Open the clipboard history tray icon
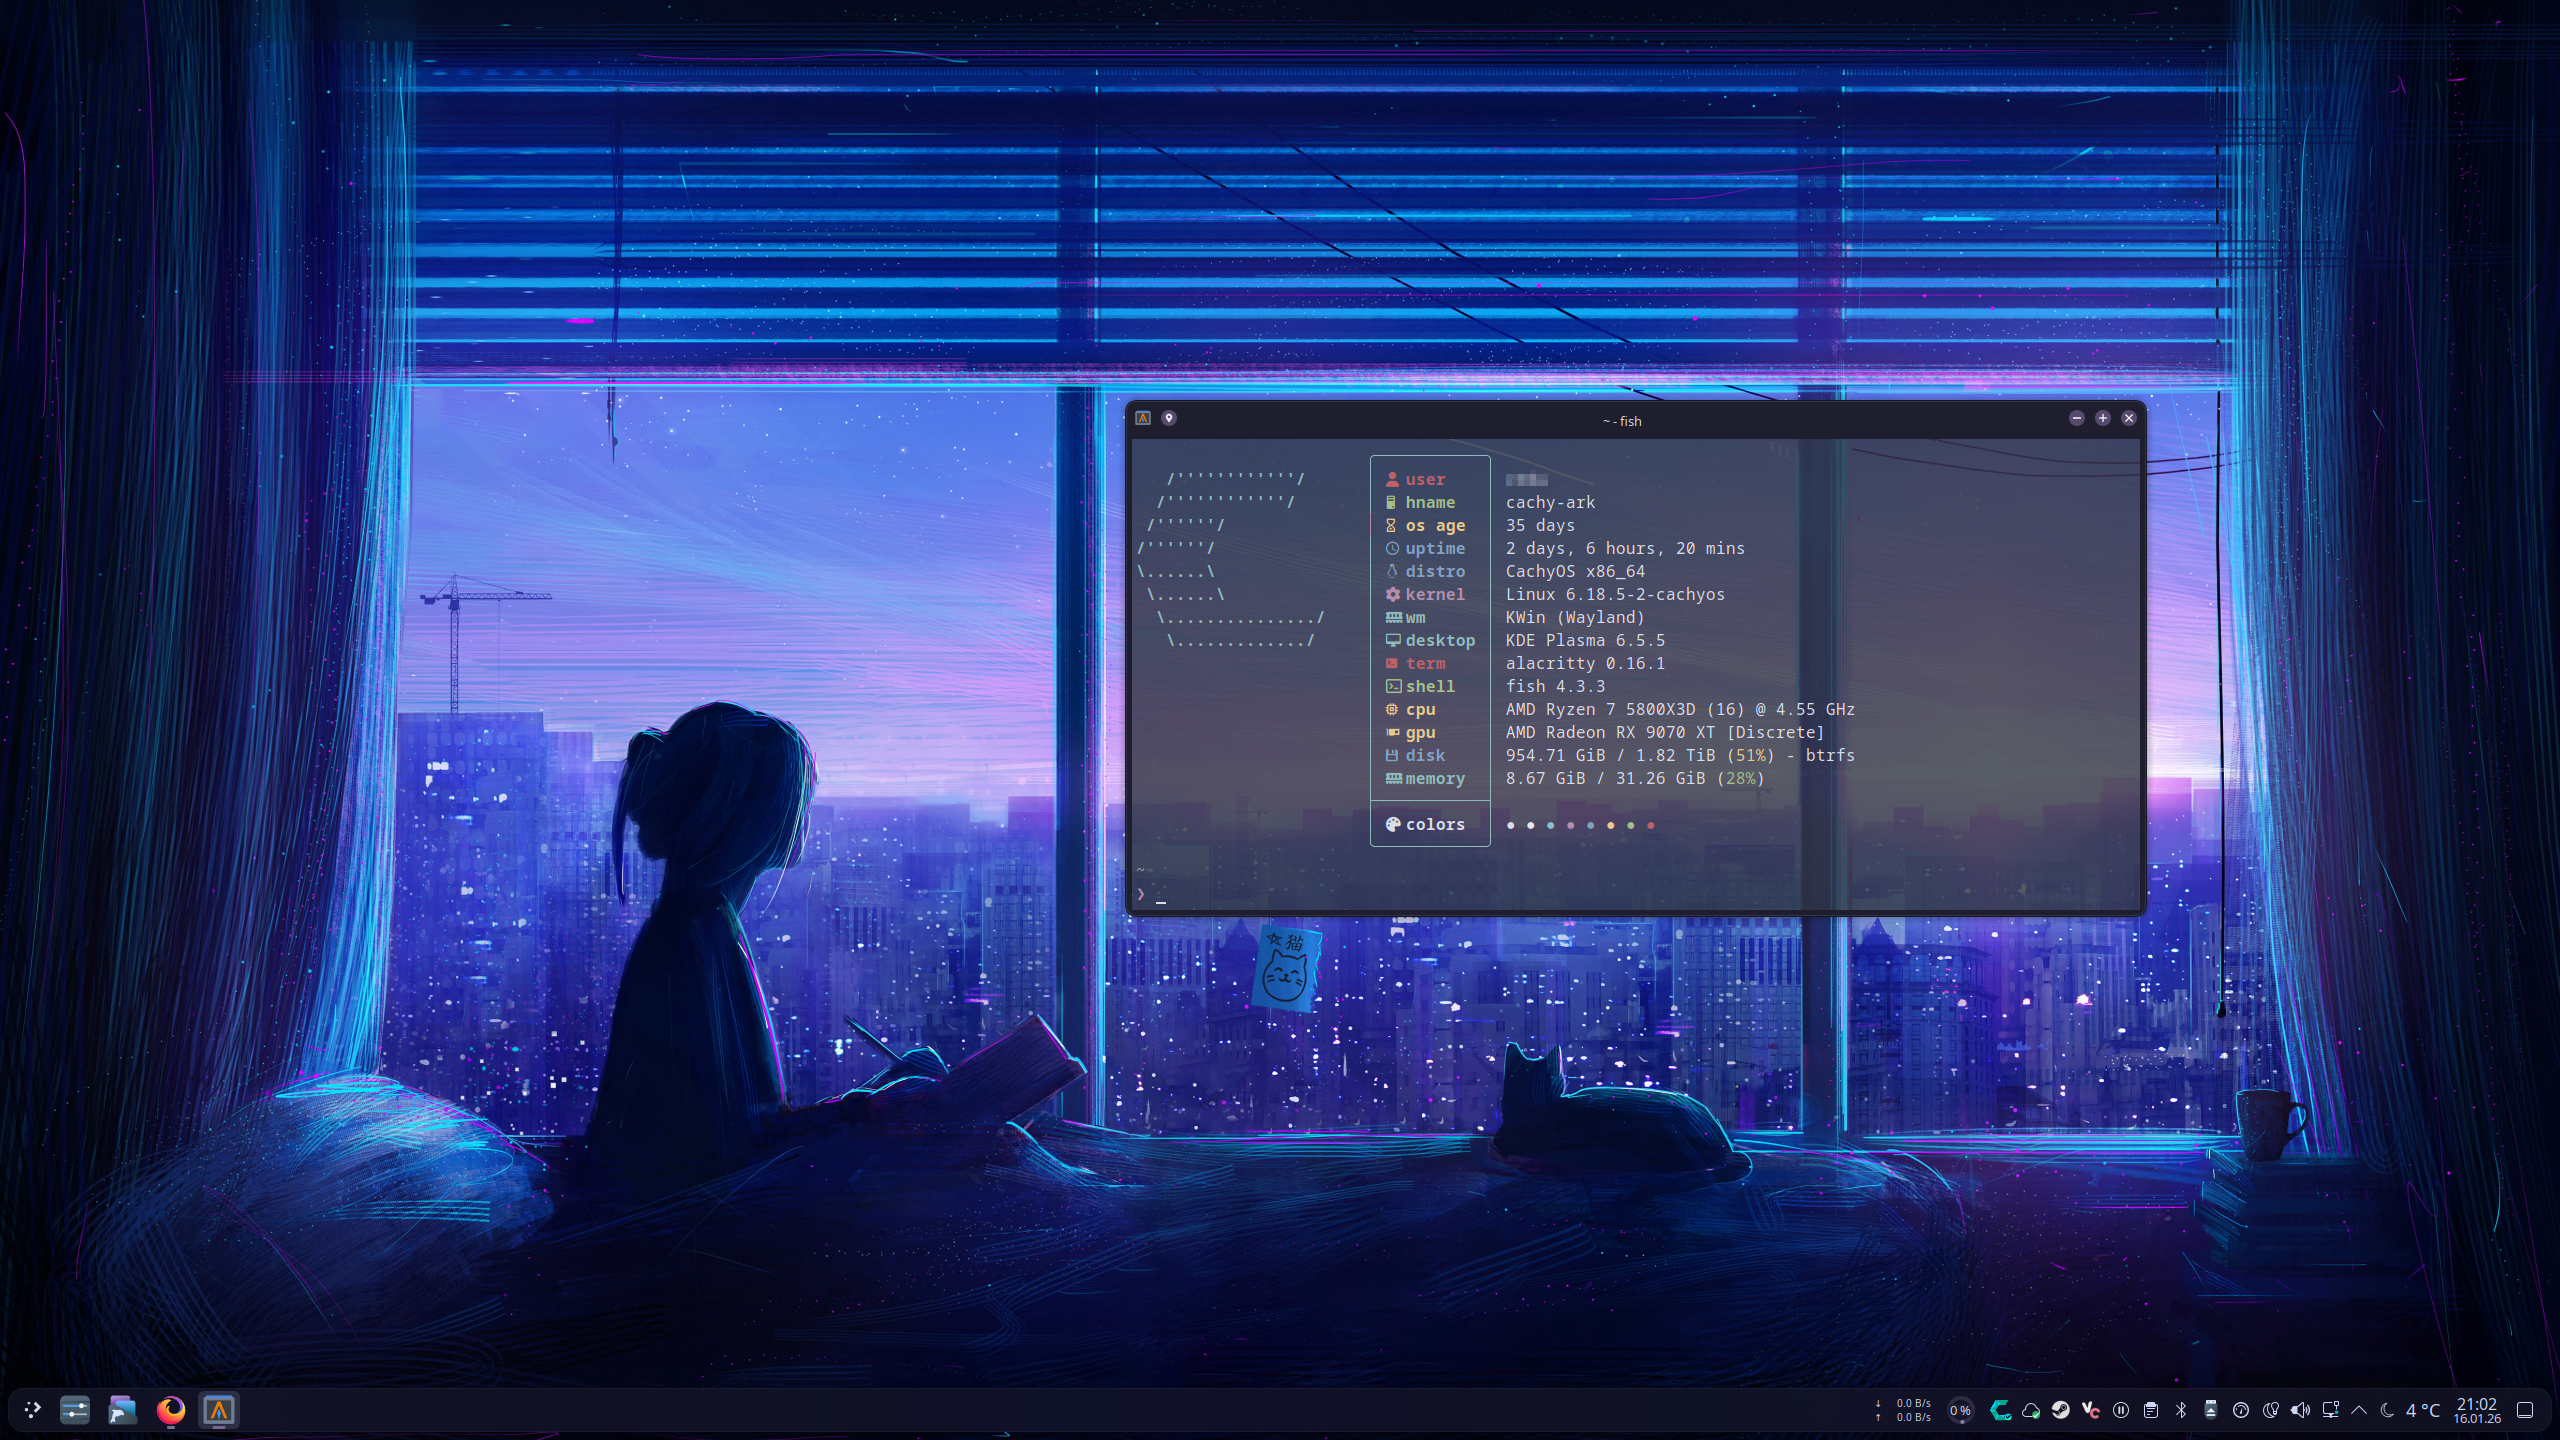This screenshot has width=2560, height=1440. click(2150, 1410)
